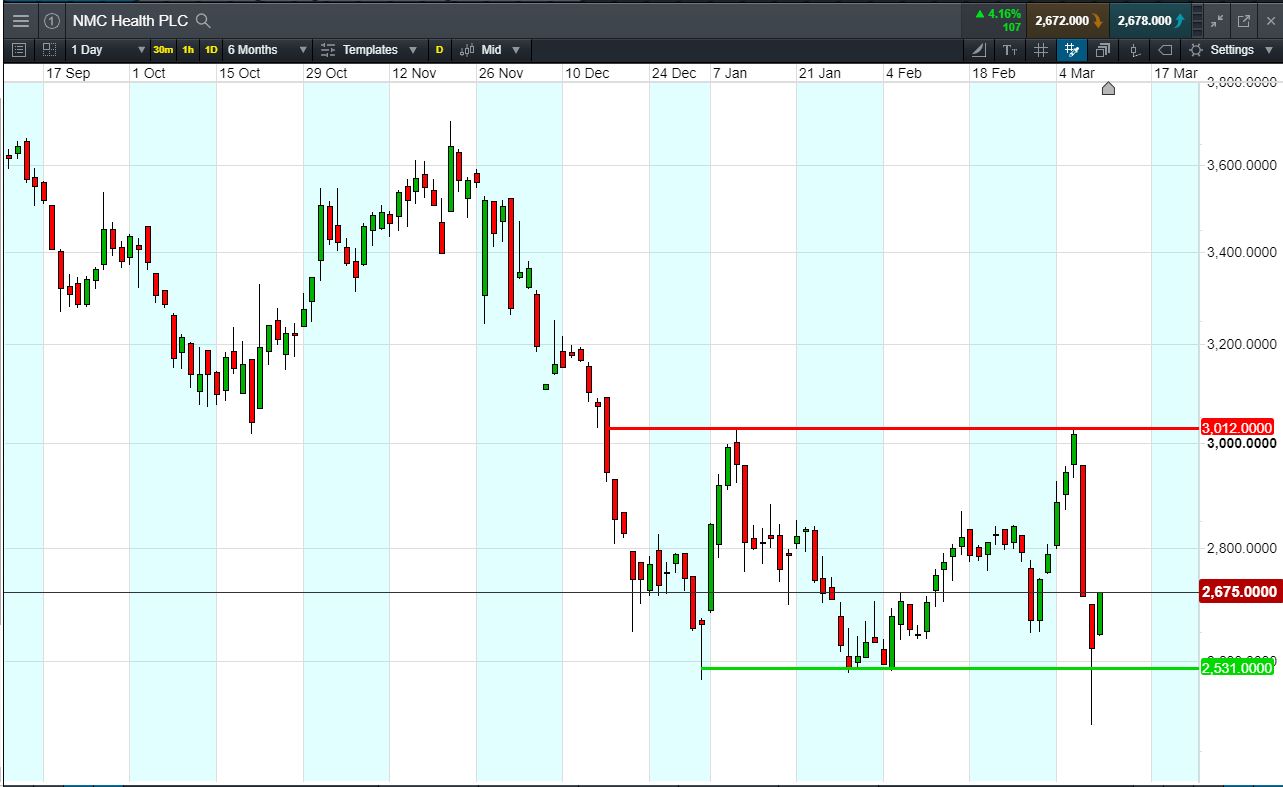Click the grey marker on the date axis
1283x787 pixels.
(1107, 89)
